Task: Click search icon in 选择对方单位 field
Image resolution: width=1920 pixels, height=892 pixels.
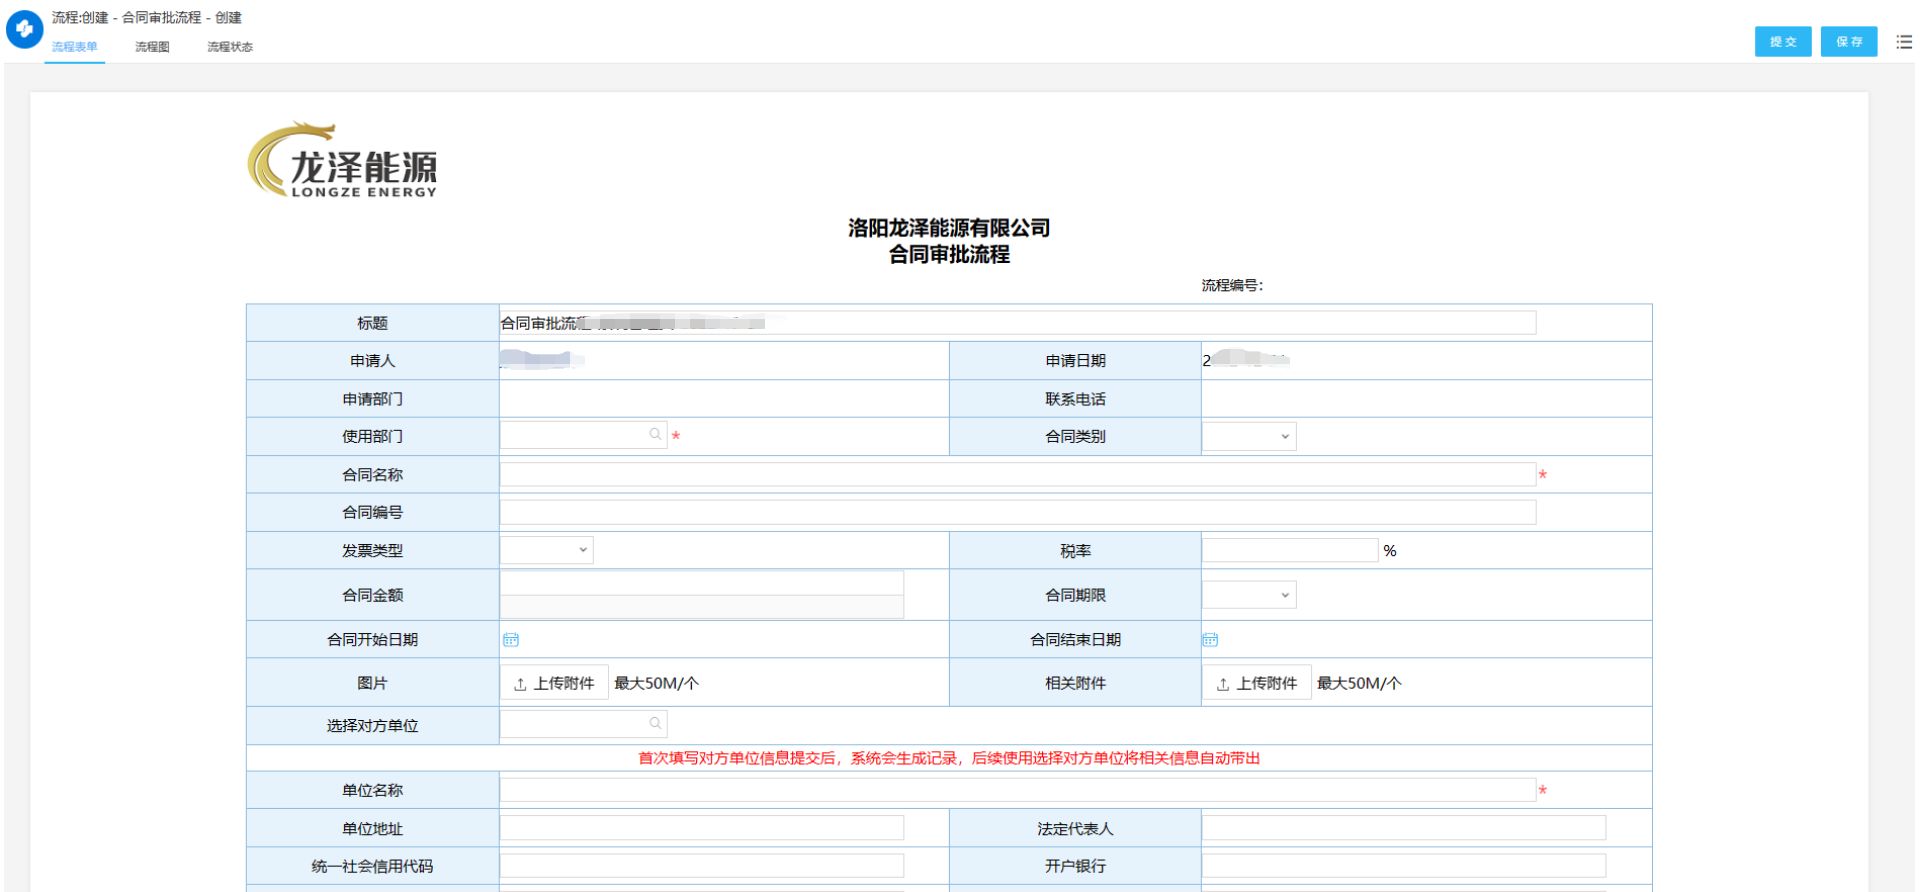Action: [656, 724]
